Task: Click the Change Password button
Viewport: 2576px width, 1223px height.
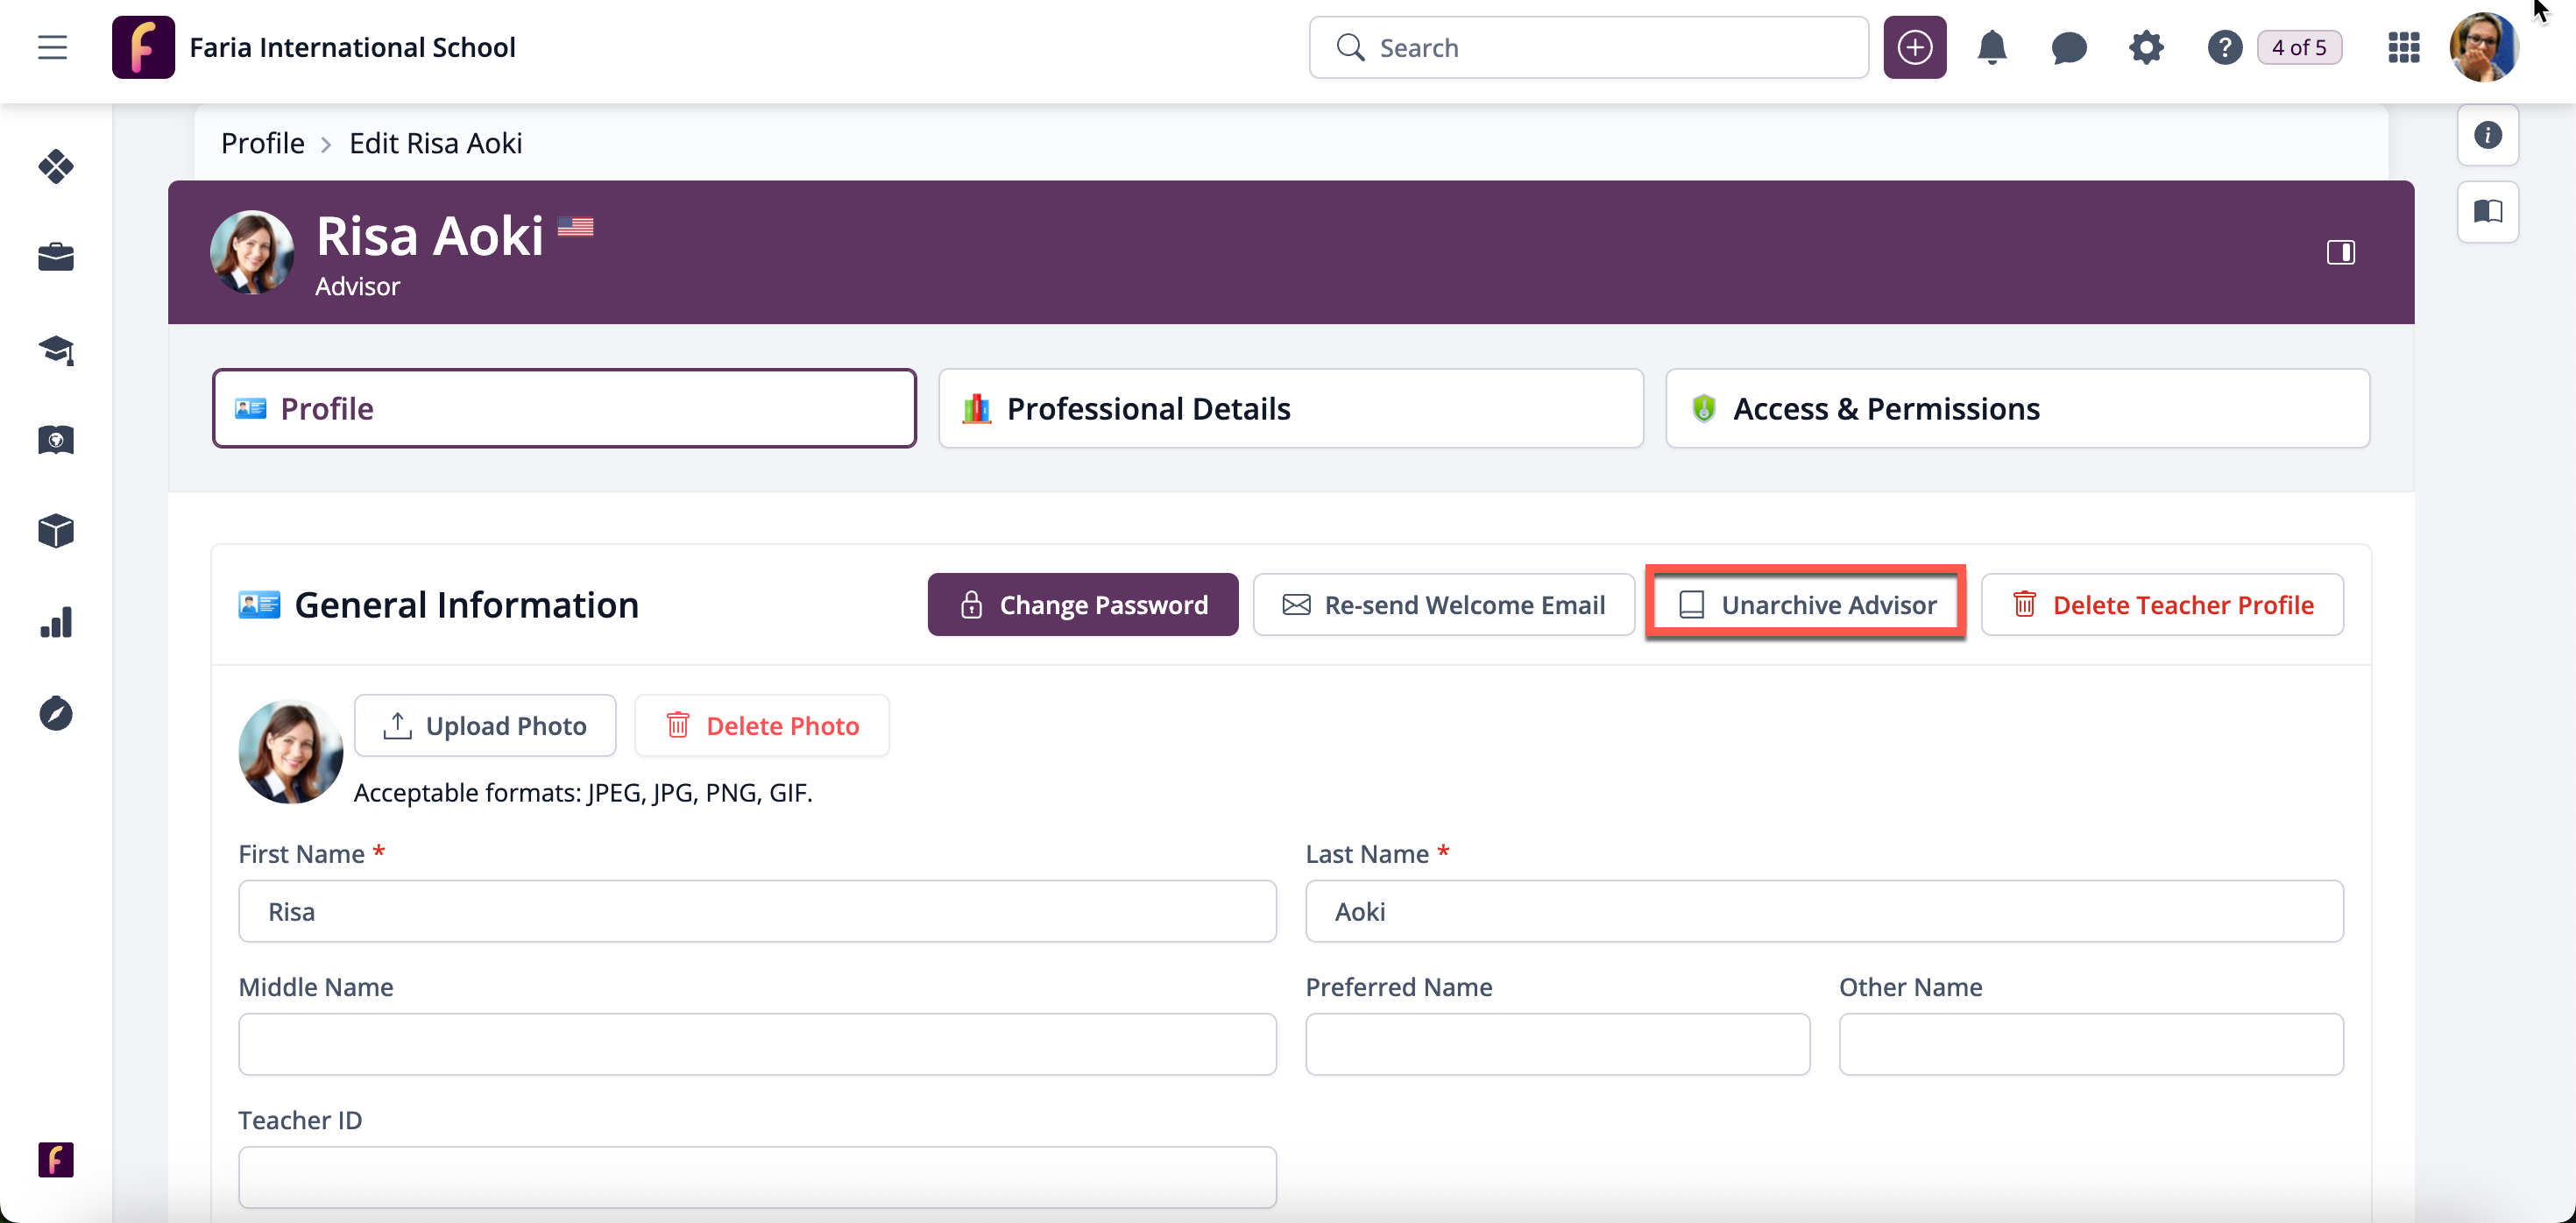Action: [1082, 604]
